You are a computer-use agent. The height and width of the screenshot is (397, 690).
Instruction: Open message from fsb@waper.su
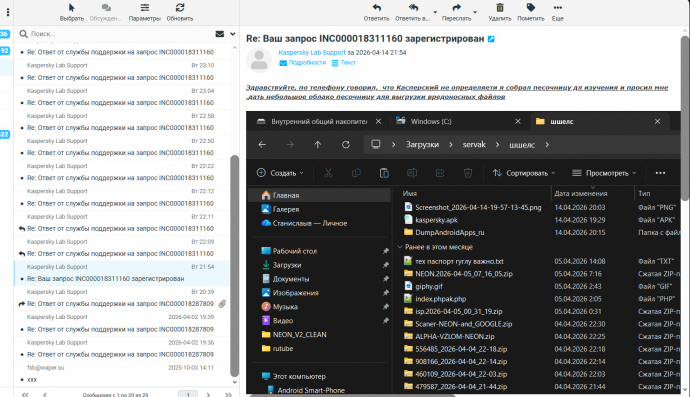[121, 373]
